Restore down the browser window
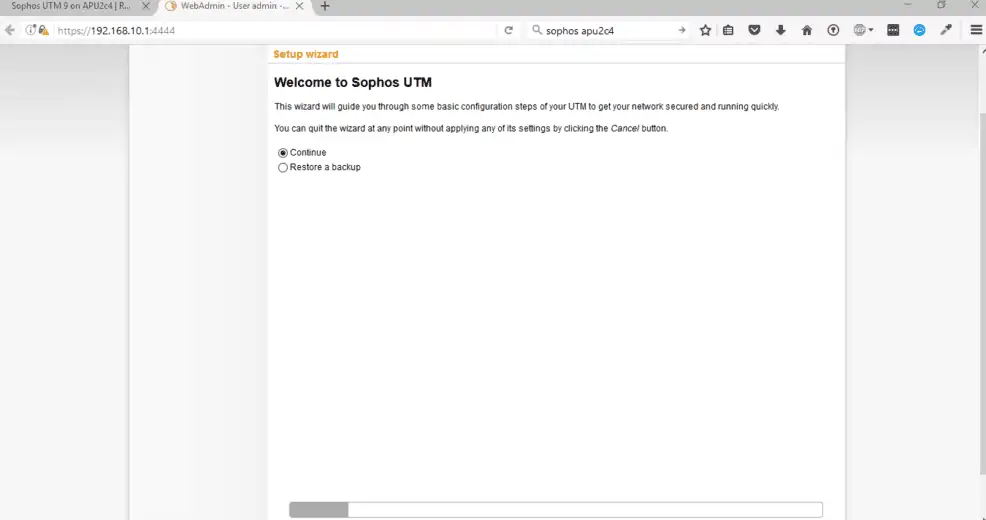 [x=941, y=5]
